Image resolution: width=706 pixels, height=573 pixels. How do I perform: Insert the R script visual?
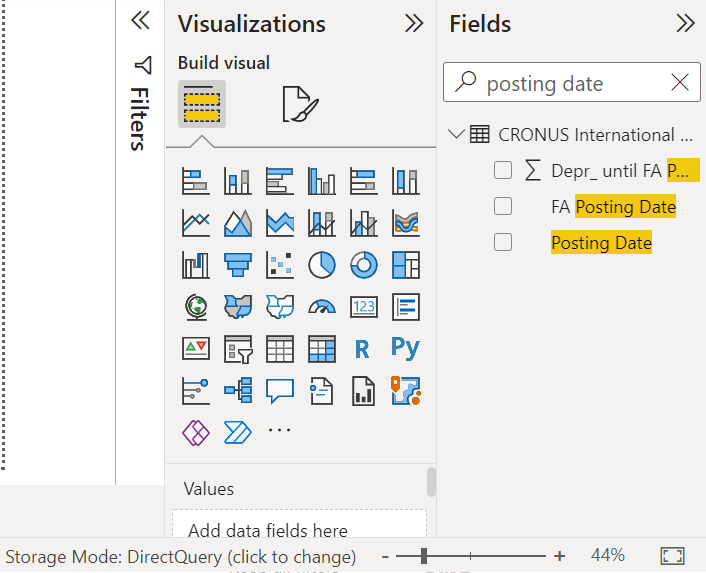click(x=364, y=348)
